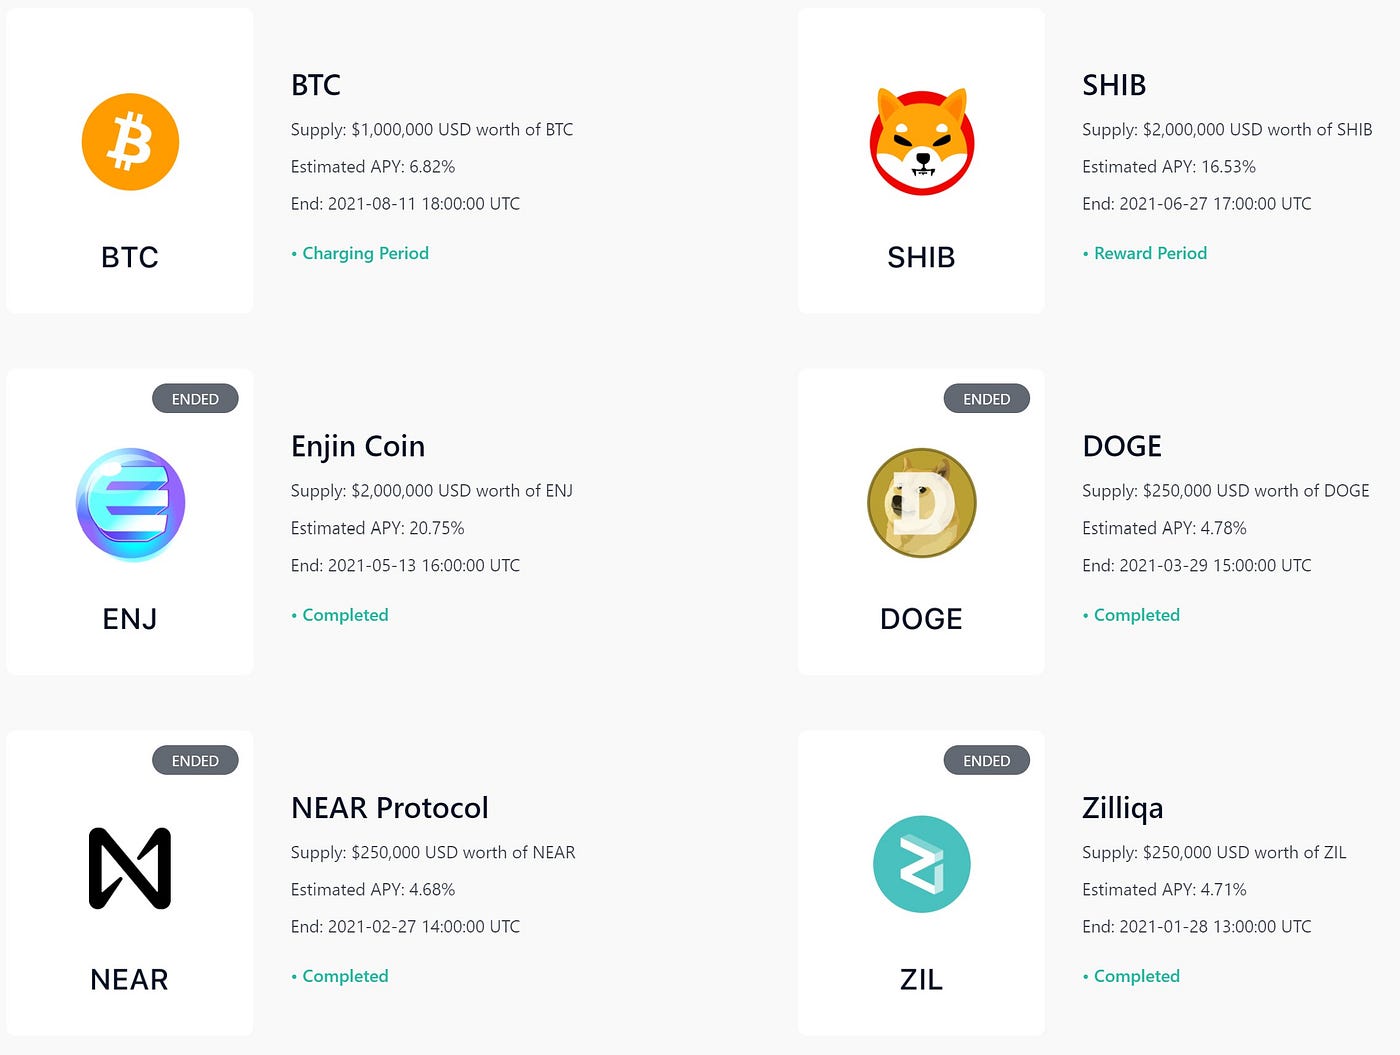Open the NEAR Protocol heading
This screenshot has height=1055, width=1400.
(x=390, y=808)
